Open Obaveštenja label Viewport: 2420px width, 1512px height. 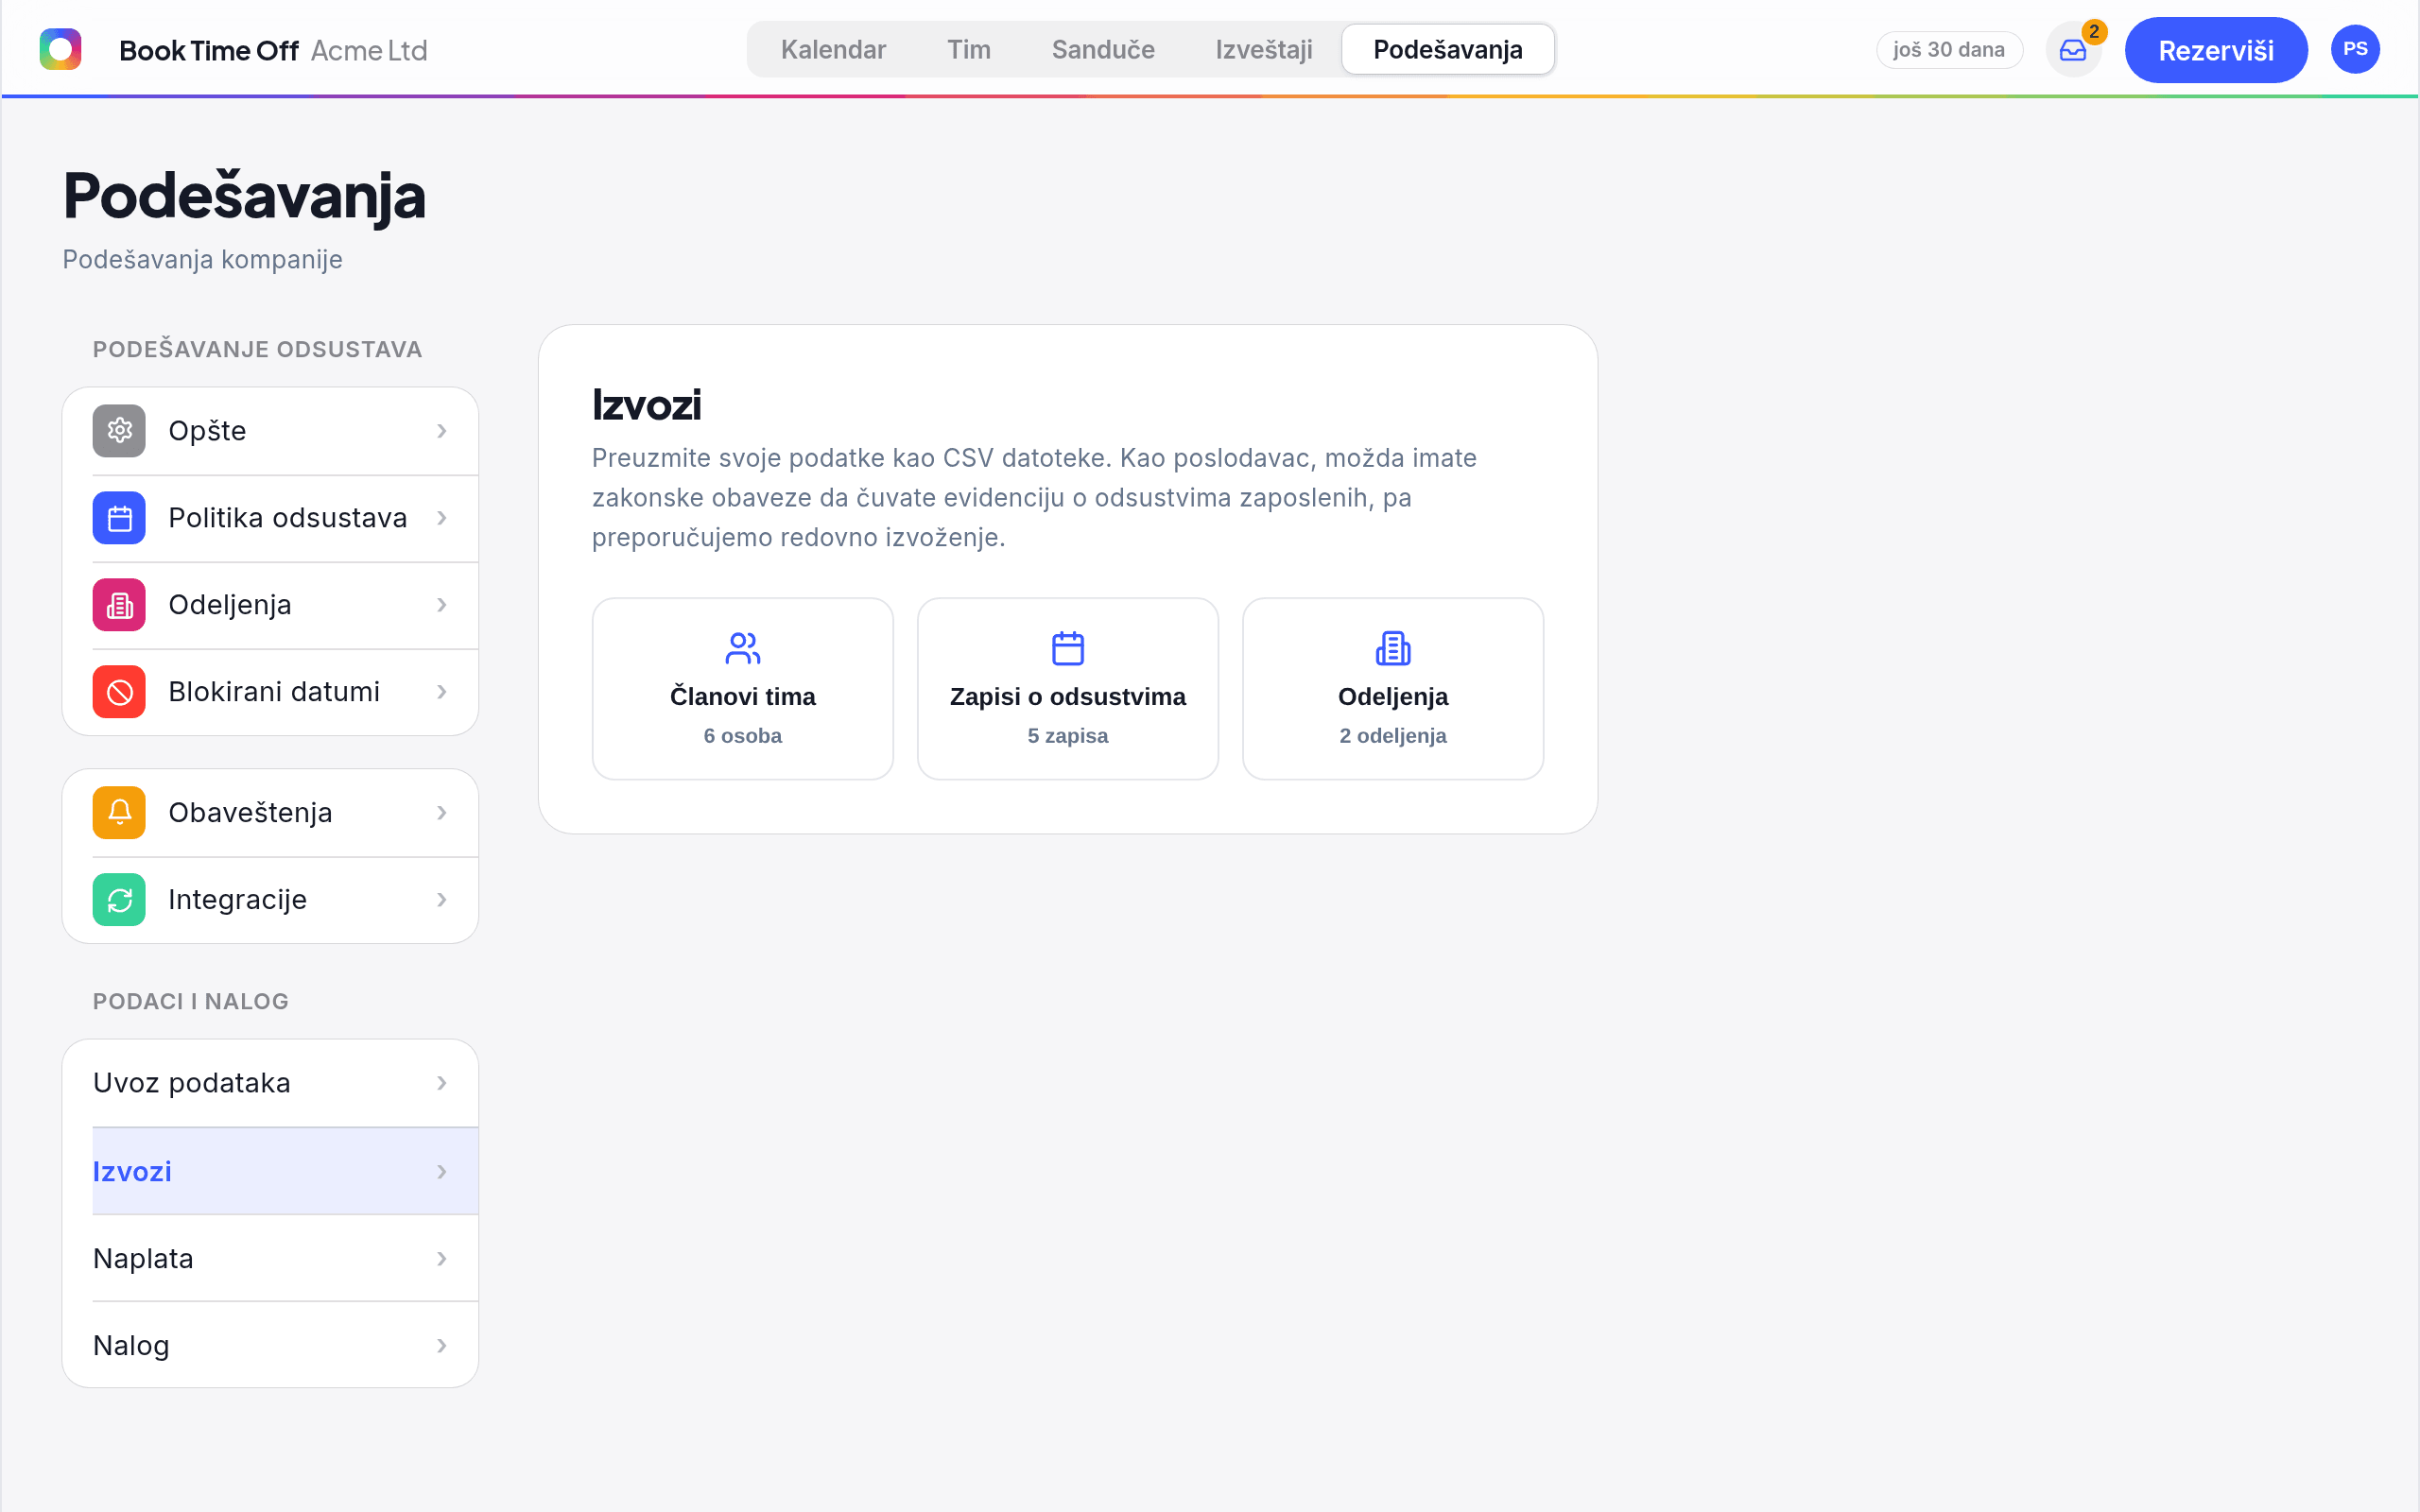pos(250,813)
